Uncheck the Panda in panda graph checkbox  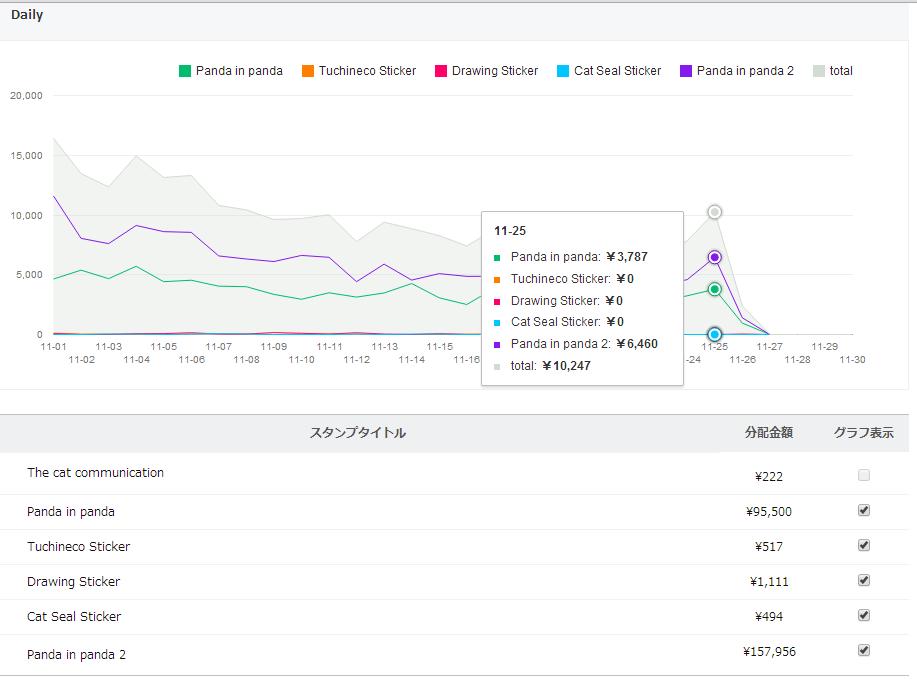click(x=864, y=510)
